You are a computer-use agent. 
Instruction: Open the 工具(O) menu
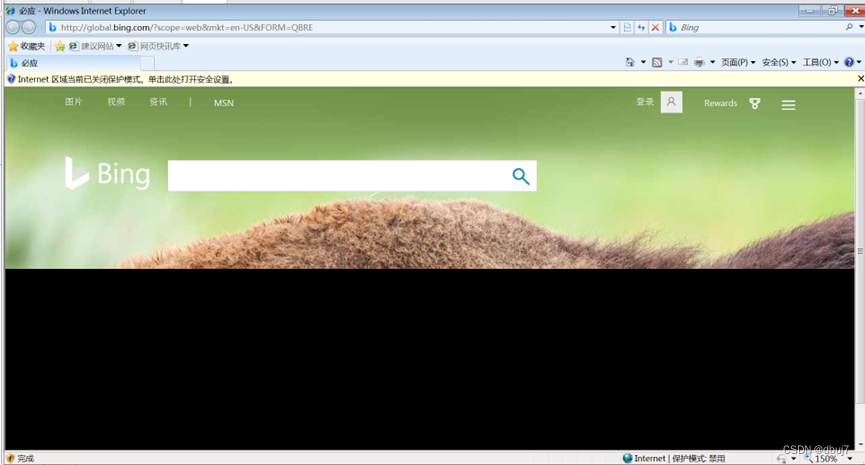pos(820,62)
